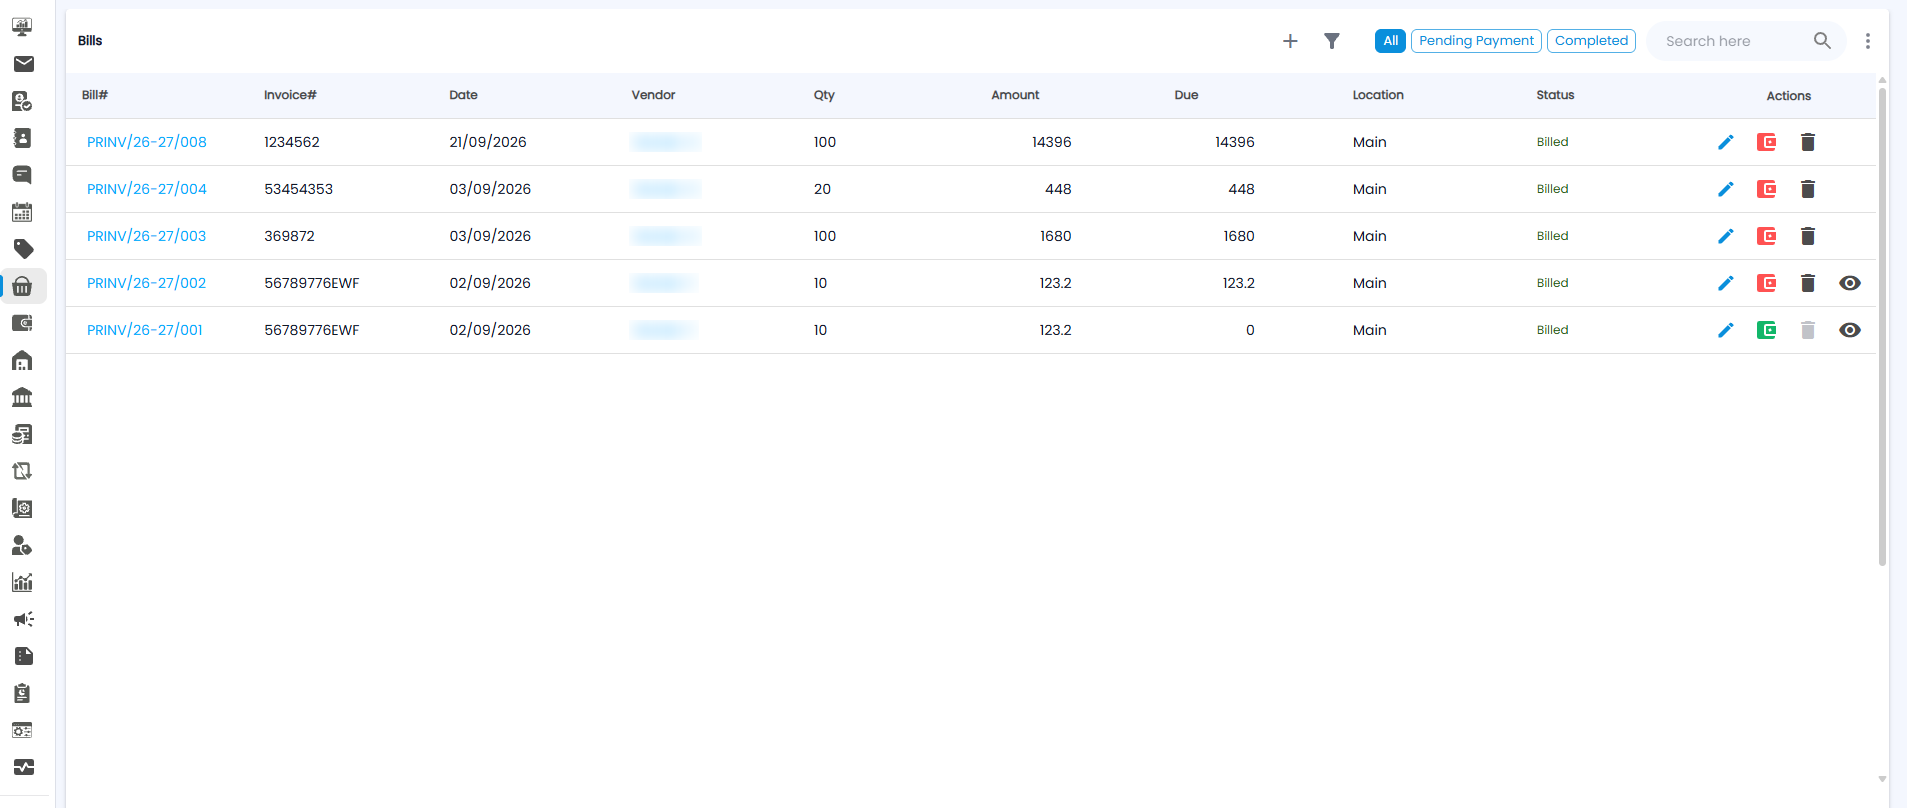Click Billed status for PRINV/26-27/002
Screen dimensions: 1907x808
[x=1552, y=283]
